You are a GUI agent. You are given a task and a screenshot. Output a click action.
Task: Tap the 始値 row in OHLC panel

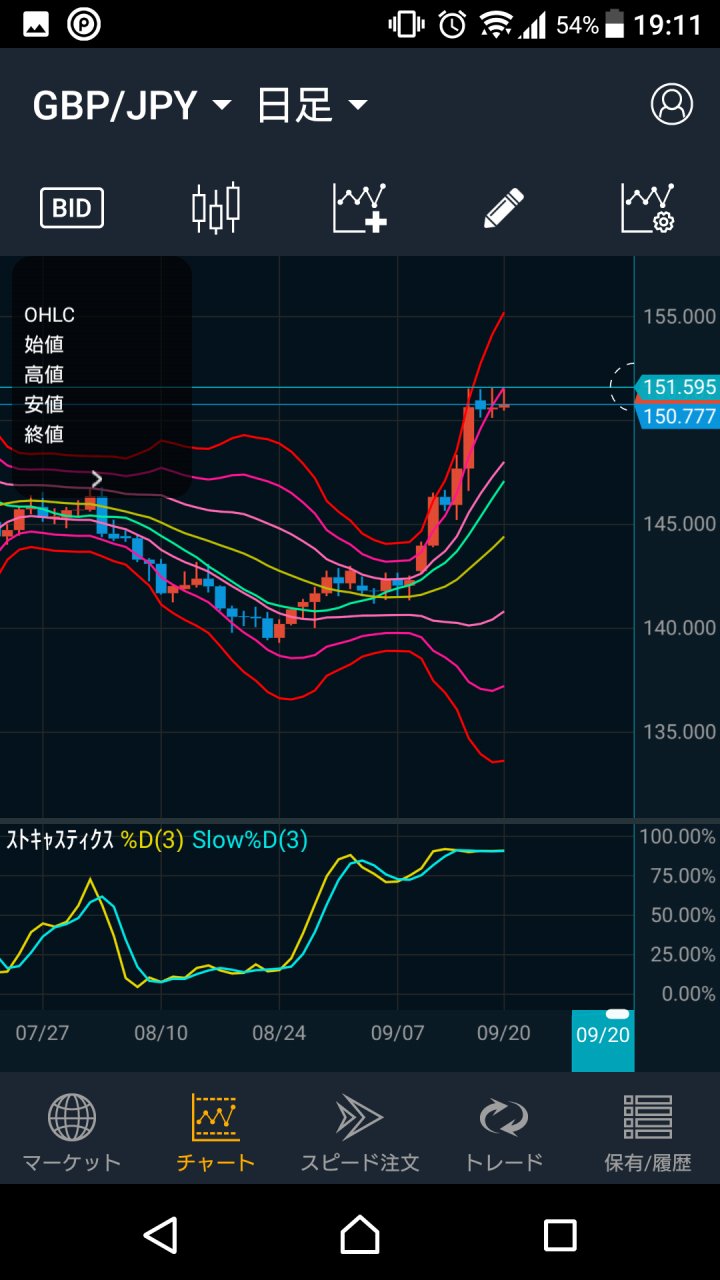(x=44, y=345)
